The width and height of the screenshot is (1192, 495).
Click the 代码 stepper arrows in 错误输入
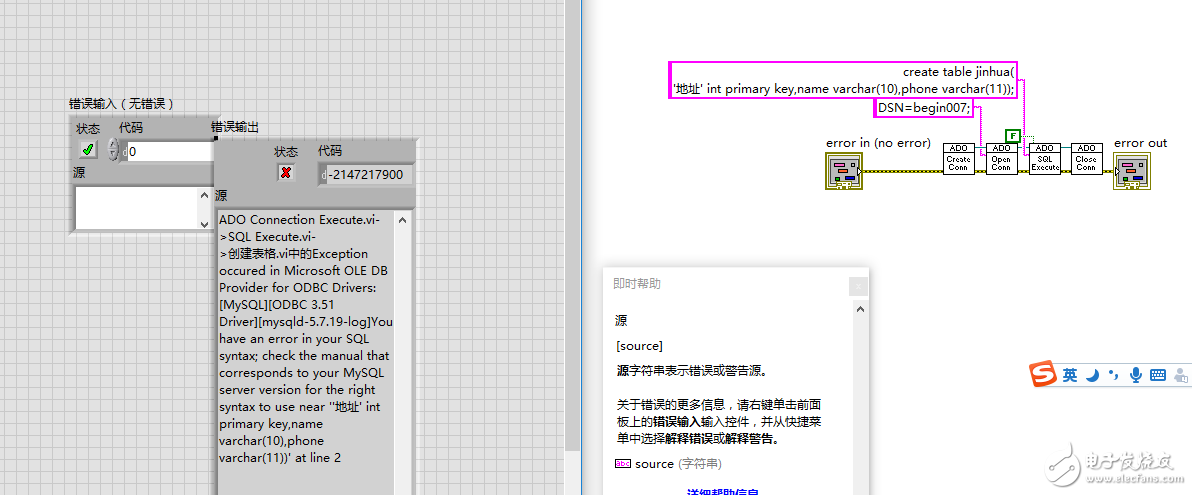pyautogui.click(x=113, y=150)
